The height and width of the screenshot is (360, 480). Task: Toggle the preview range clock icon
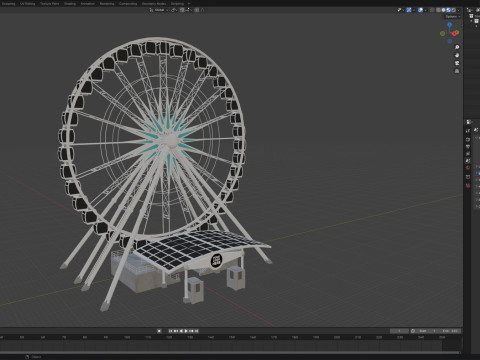click(413, 331)
